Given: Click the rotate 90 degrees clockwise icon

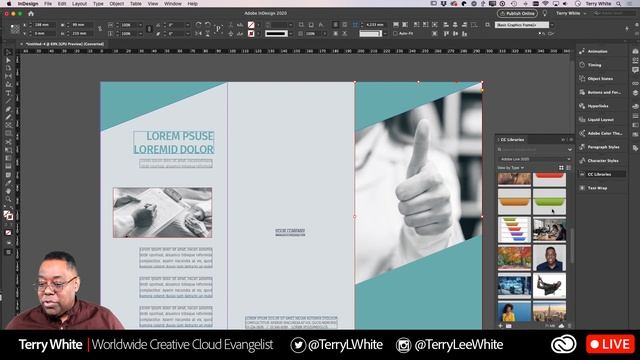Looking at the screenshot, I should coord(198,25).
